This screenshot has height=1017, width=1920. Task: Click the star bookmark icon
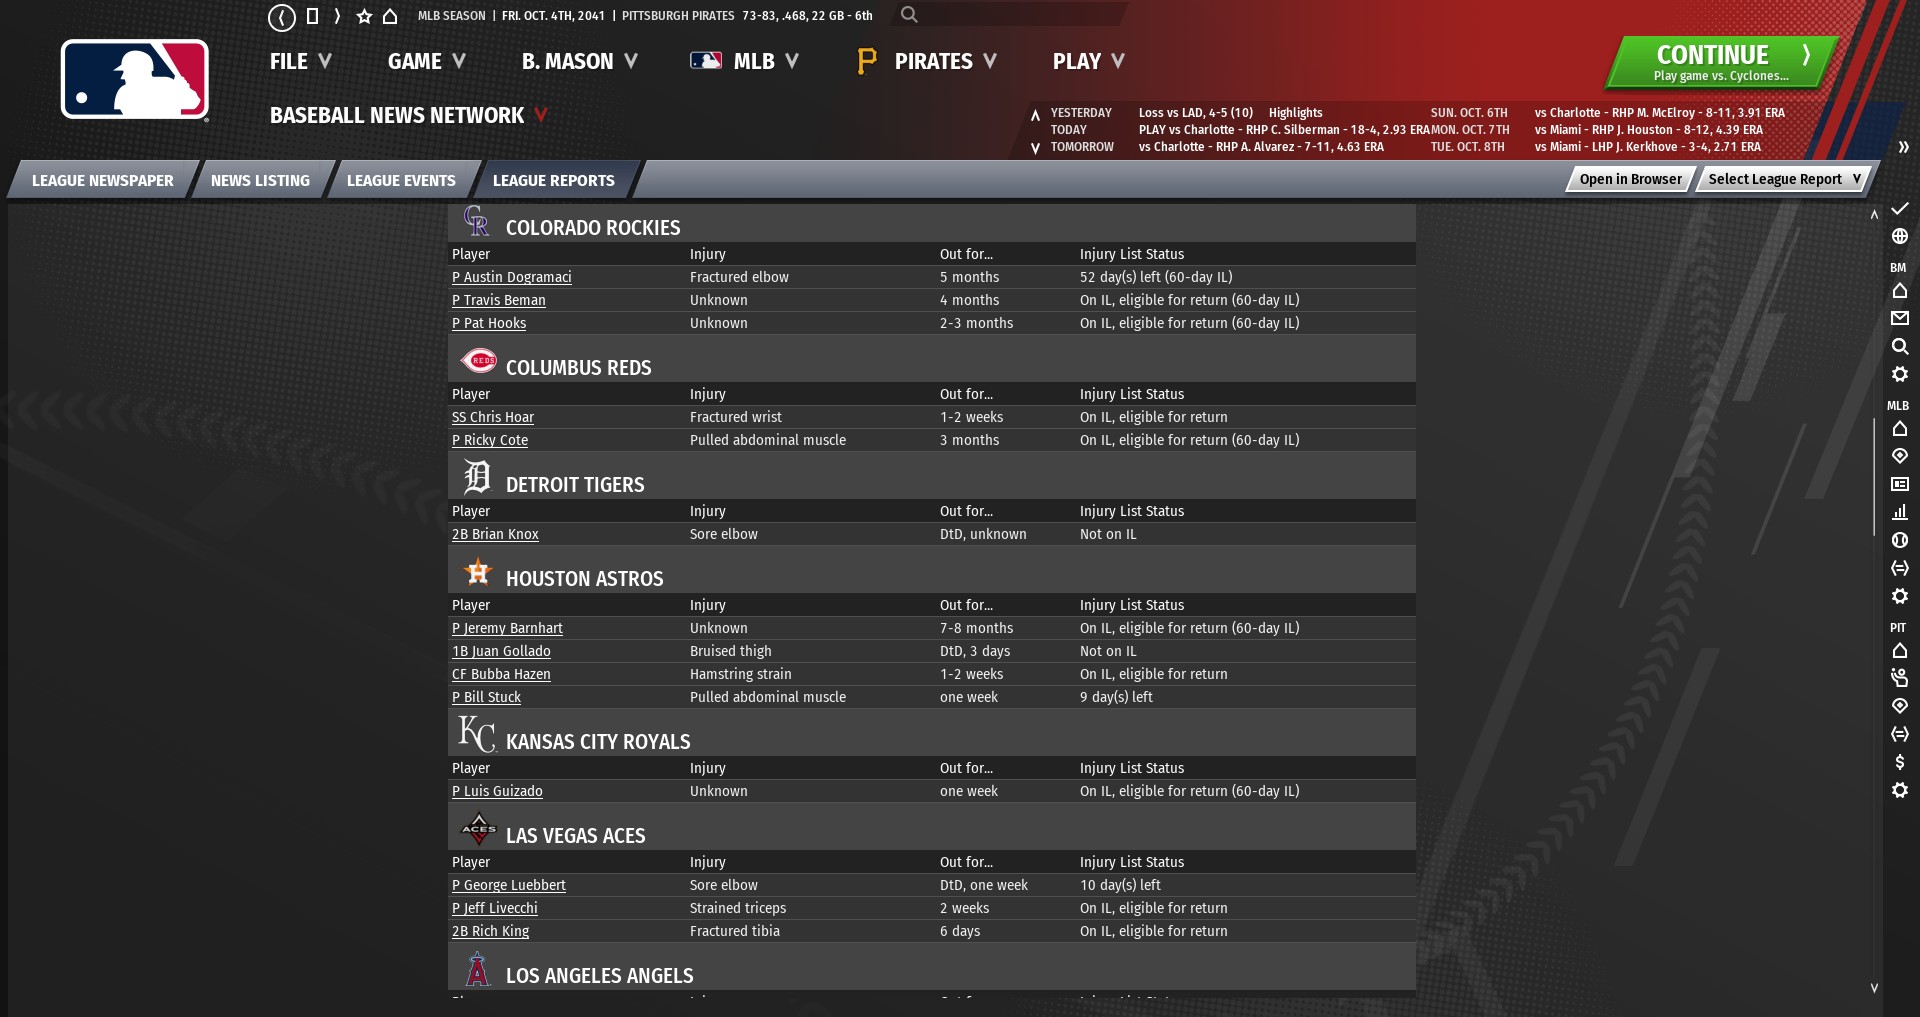[x=364, y=16]
